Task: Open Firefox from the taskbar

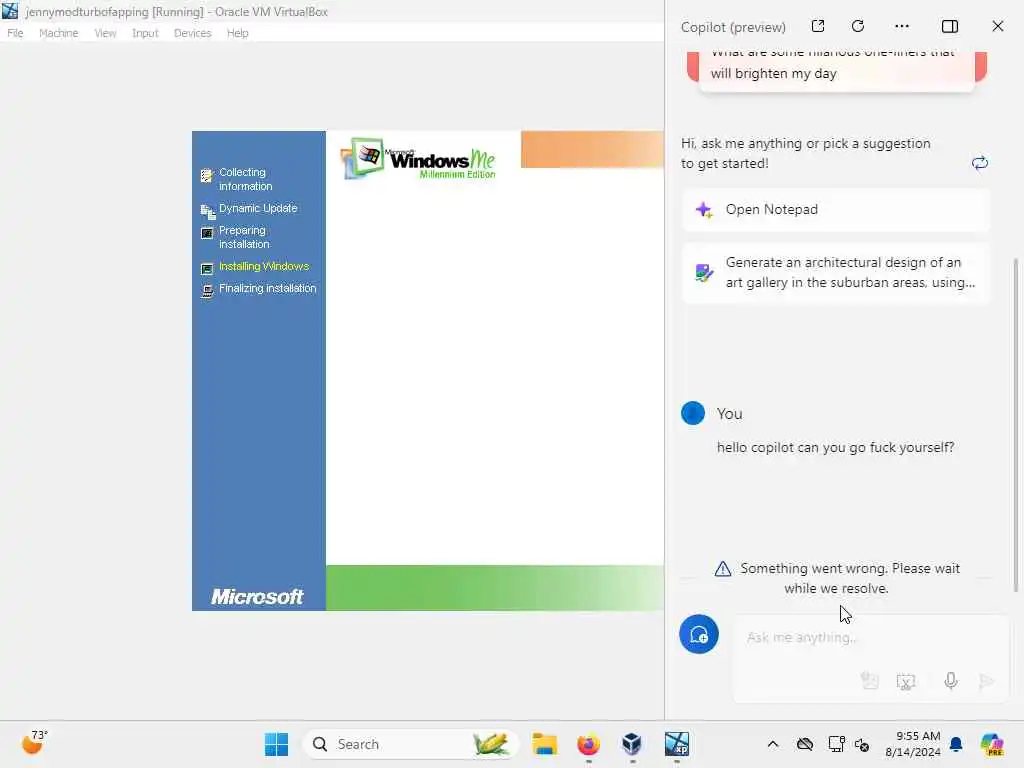Action: click(588, 744)
